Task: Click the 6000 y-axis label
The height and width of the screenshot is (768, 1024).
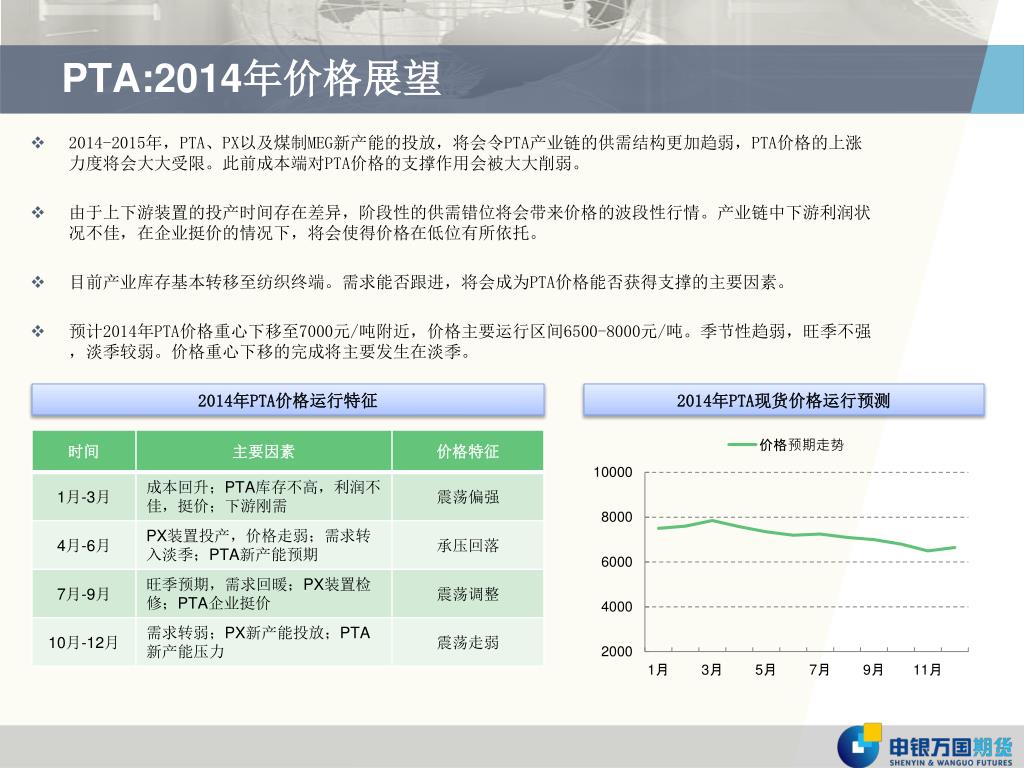Action: [616, 562]
